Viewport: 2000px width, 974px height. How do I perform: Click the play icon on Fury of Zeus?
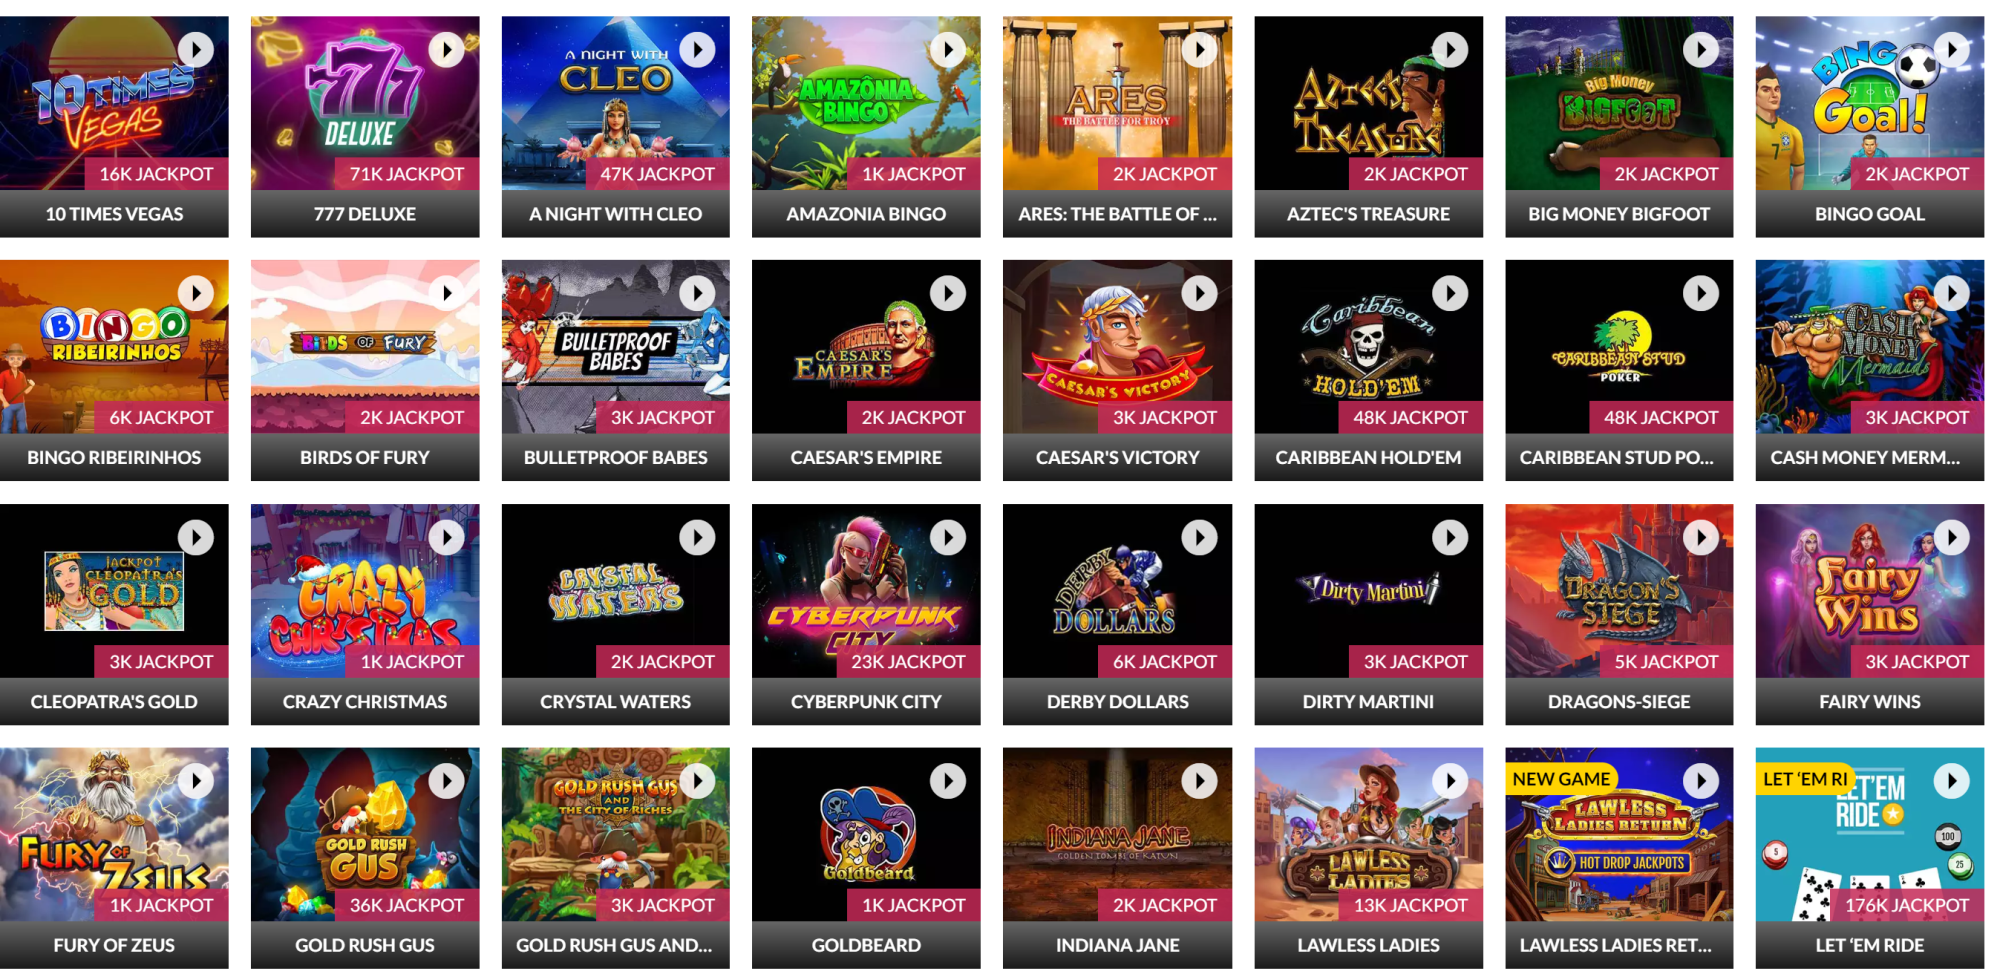(196, 781)
